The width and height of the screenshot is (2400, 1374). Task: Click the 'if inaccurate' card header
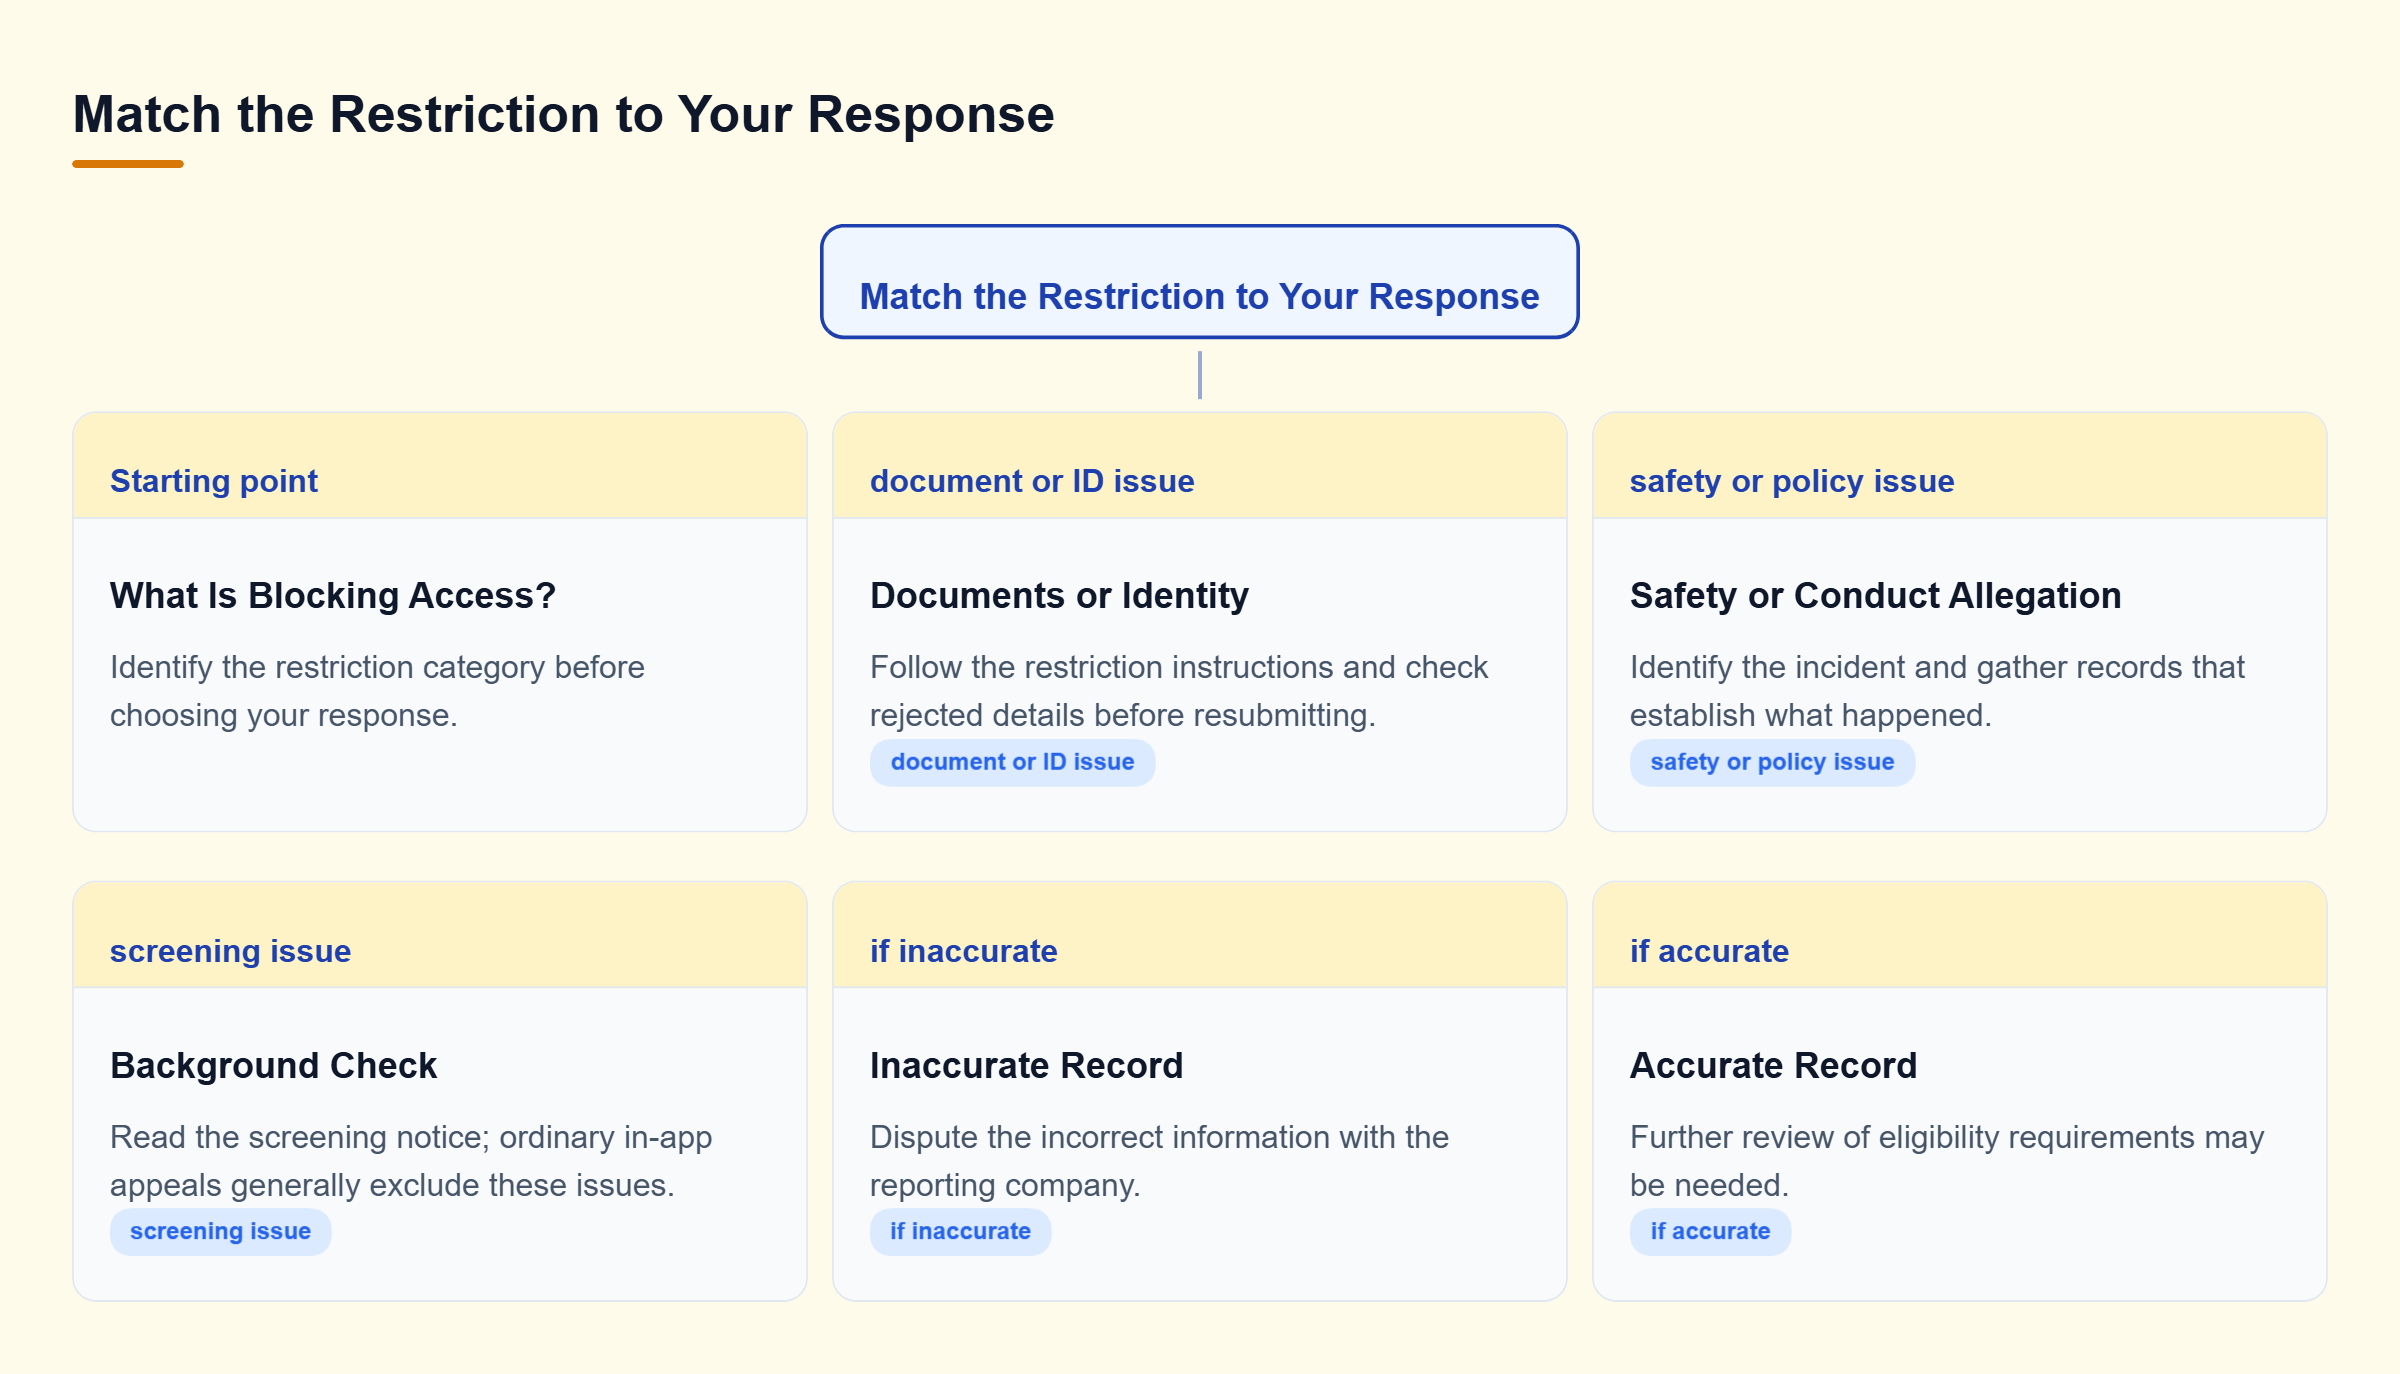[1199, 936]
